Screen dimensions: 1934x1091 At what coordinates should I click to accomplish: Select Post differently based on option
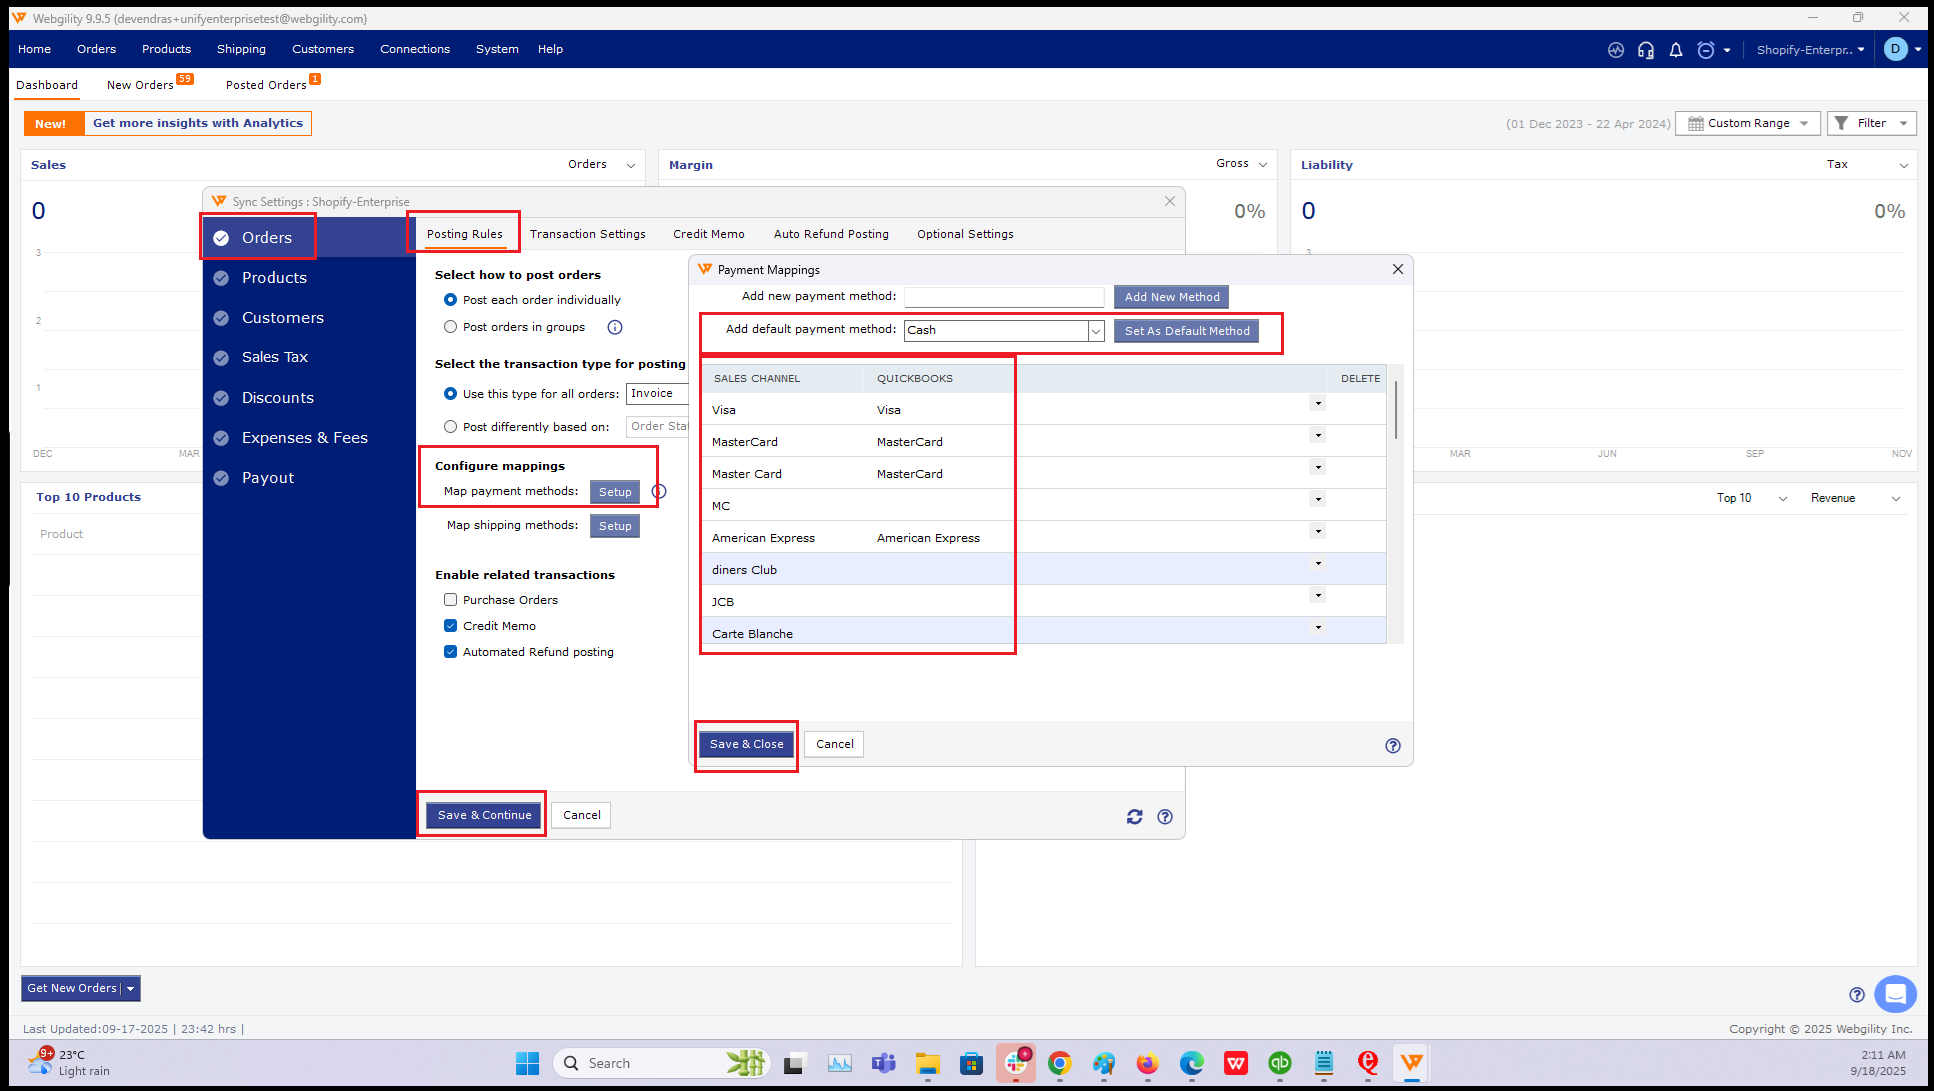click(450, 427)
